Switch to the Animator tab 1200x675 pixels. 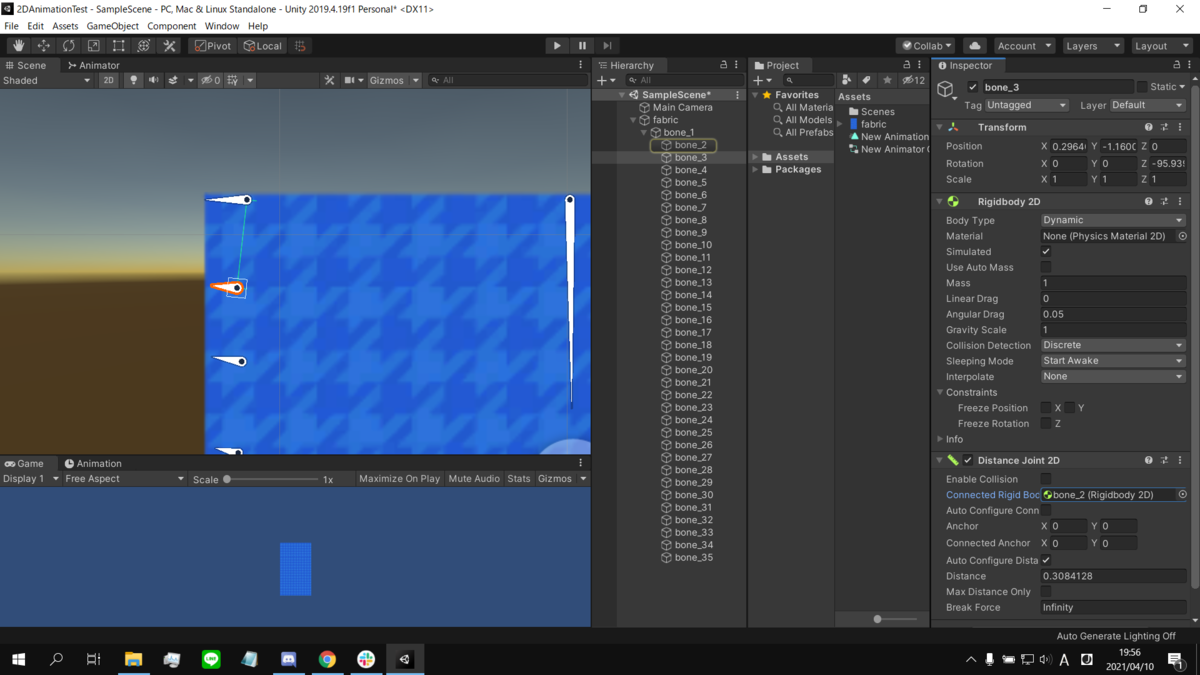coord(93,65)
